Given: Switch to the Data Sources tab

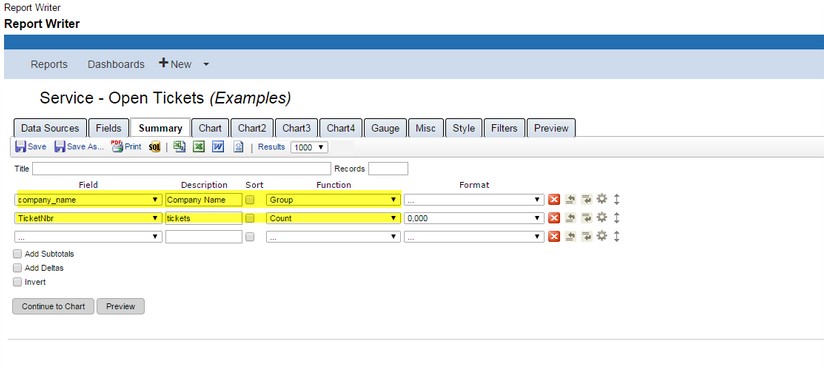Looking at the screenshot, I should (50, 128).
